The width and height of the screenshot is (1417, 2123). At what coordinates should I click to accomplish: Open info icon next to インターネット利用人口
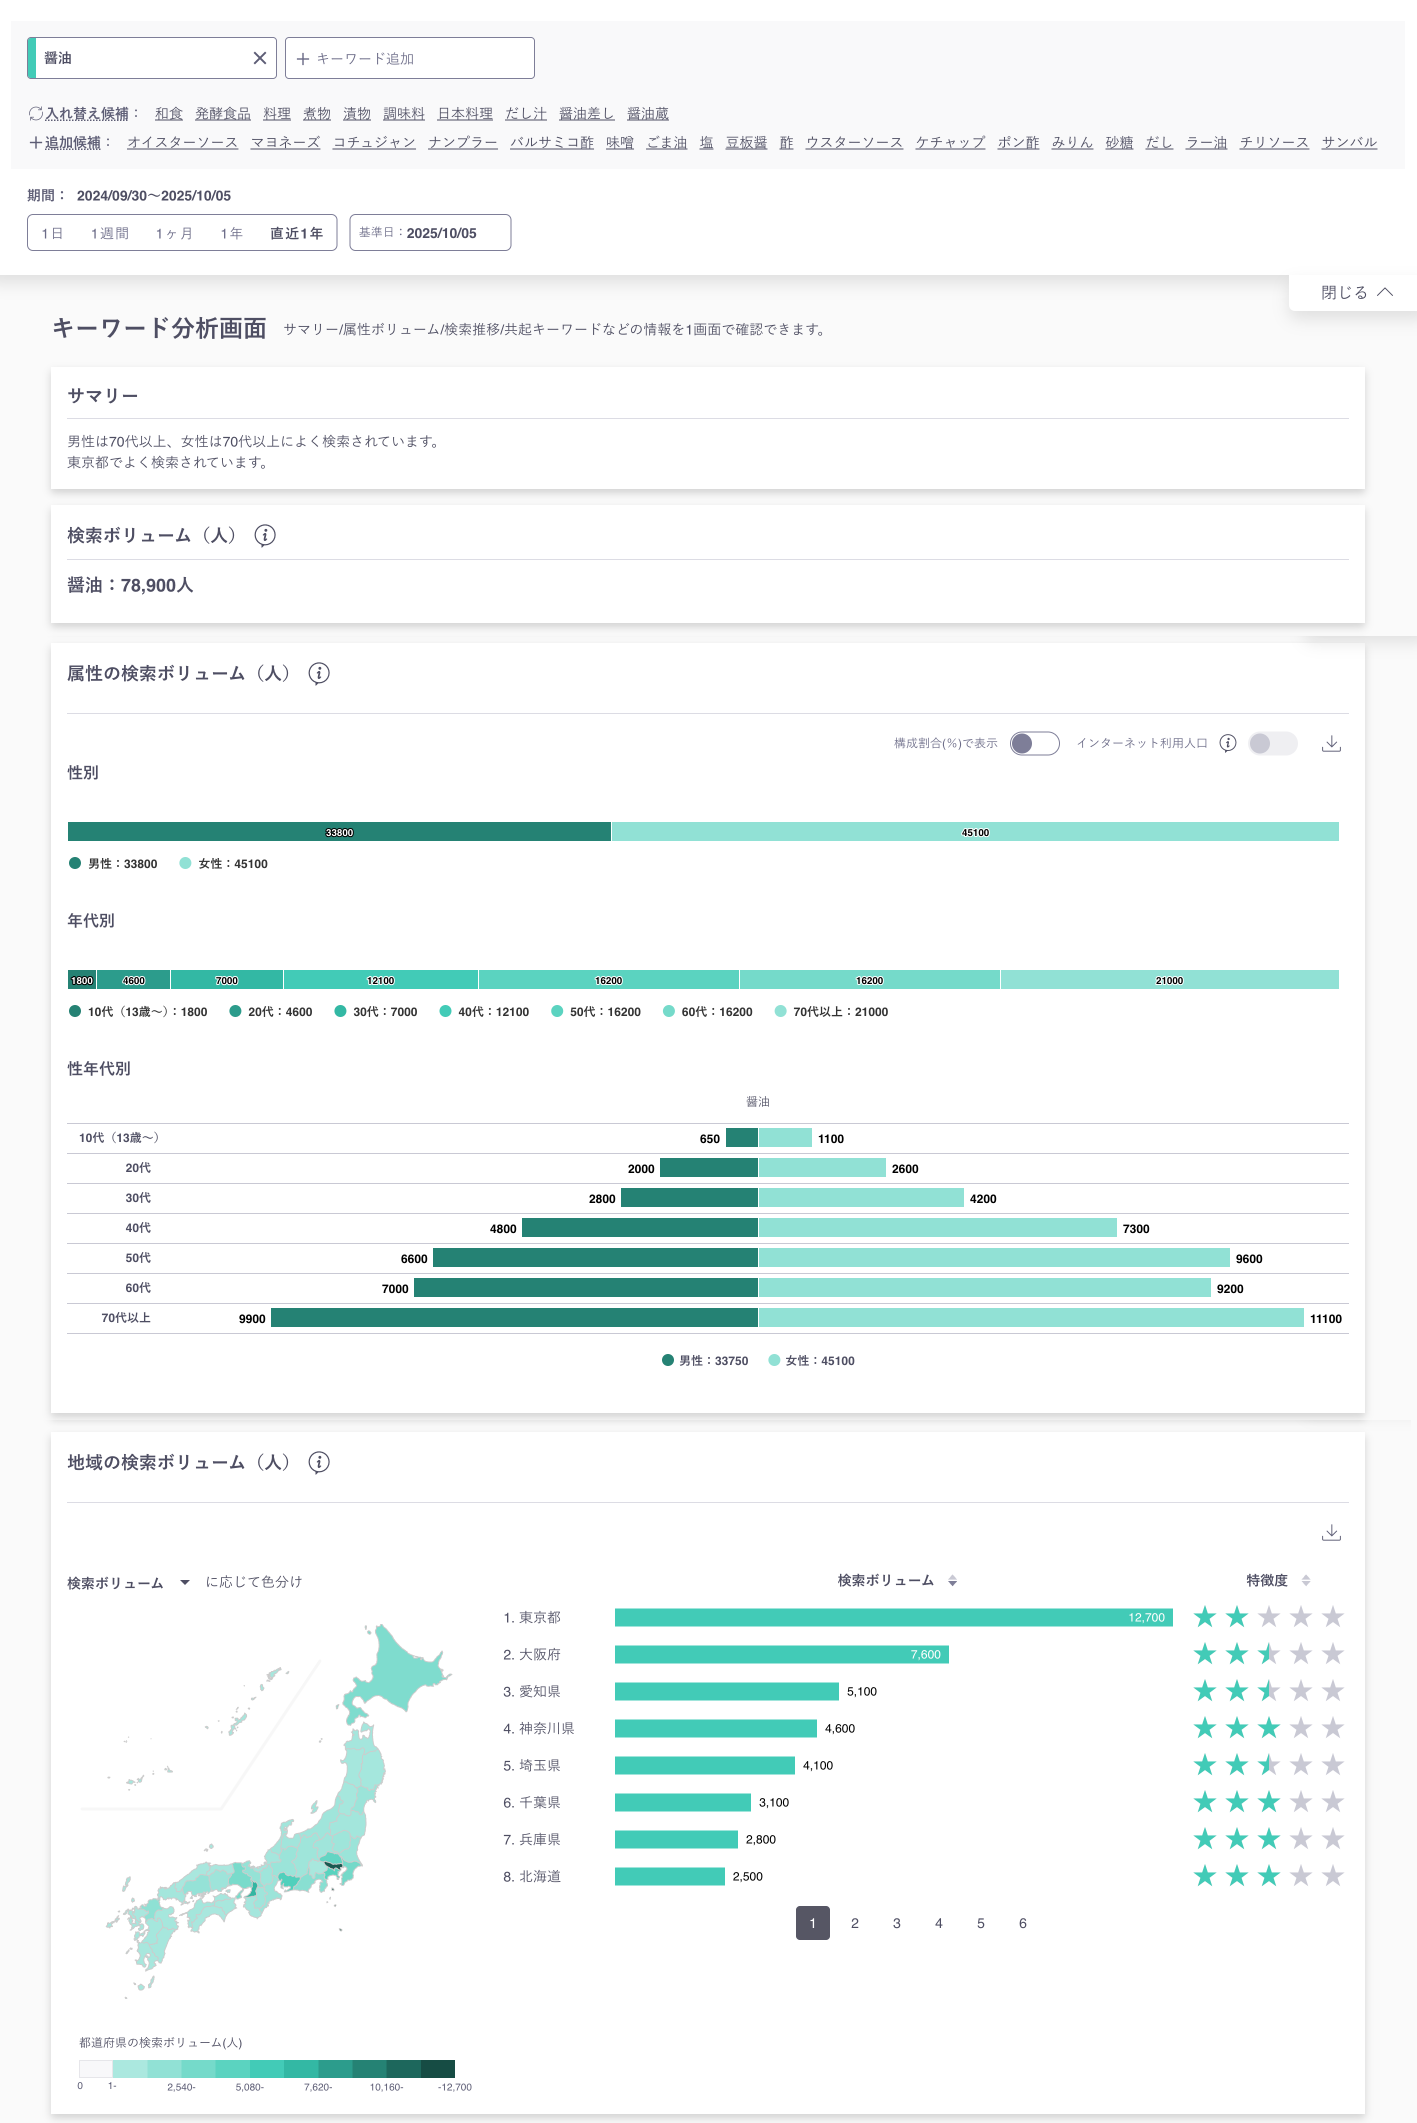1228,743
